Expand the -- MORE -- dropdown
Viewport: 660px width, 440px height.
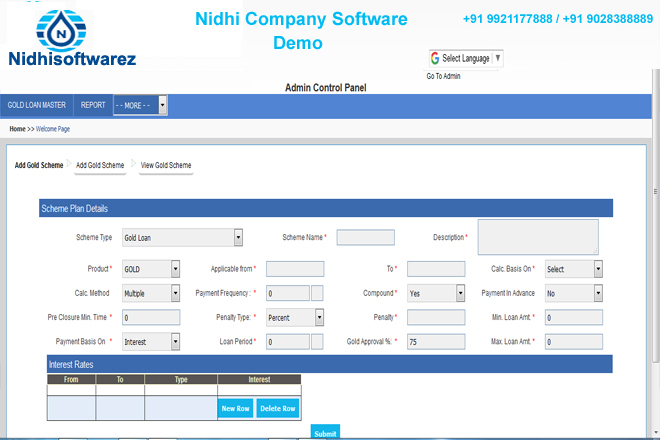click(x=141, y=105)
